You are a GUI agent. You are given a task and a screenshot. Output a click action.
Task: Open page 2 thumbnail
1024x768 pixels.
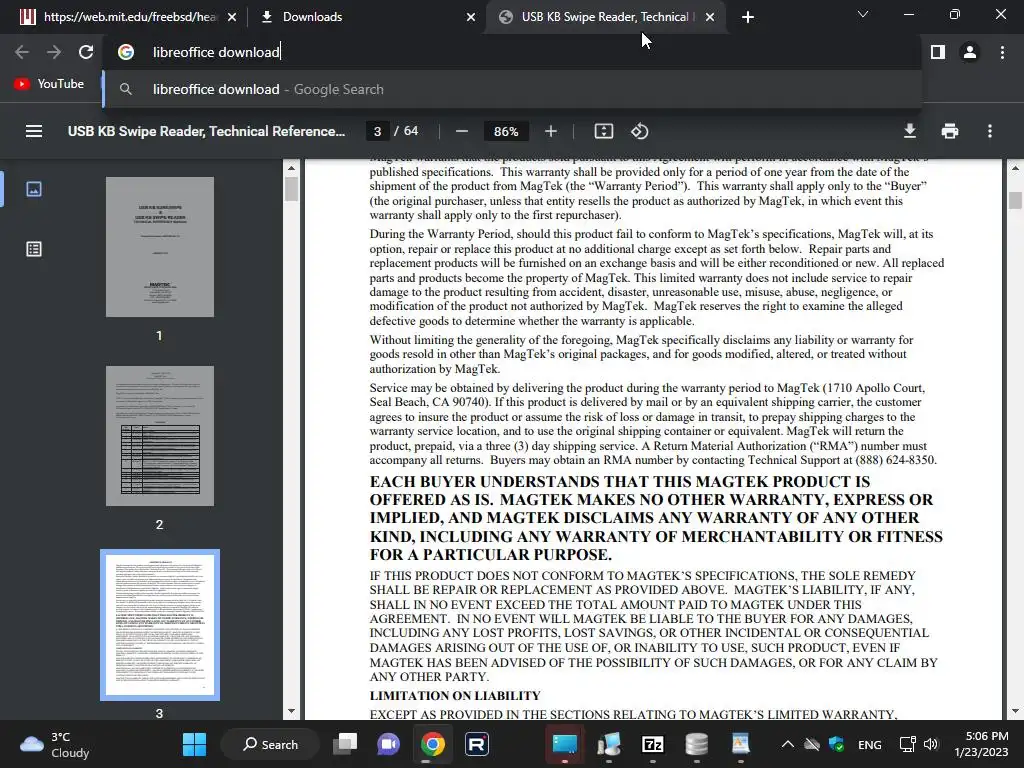[160, 436]
